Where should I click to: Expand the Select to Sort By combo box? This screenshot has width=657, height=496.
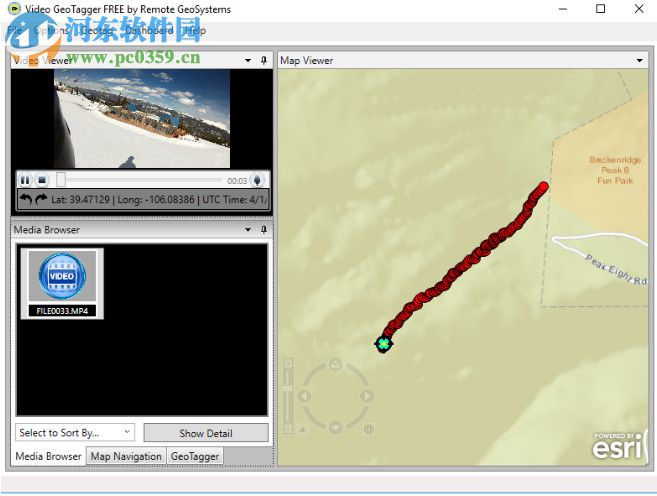pyautogui.click(x=75, y=432)
